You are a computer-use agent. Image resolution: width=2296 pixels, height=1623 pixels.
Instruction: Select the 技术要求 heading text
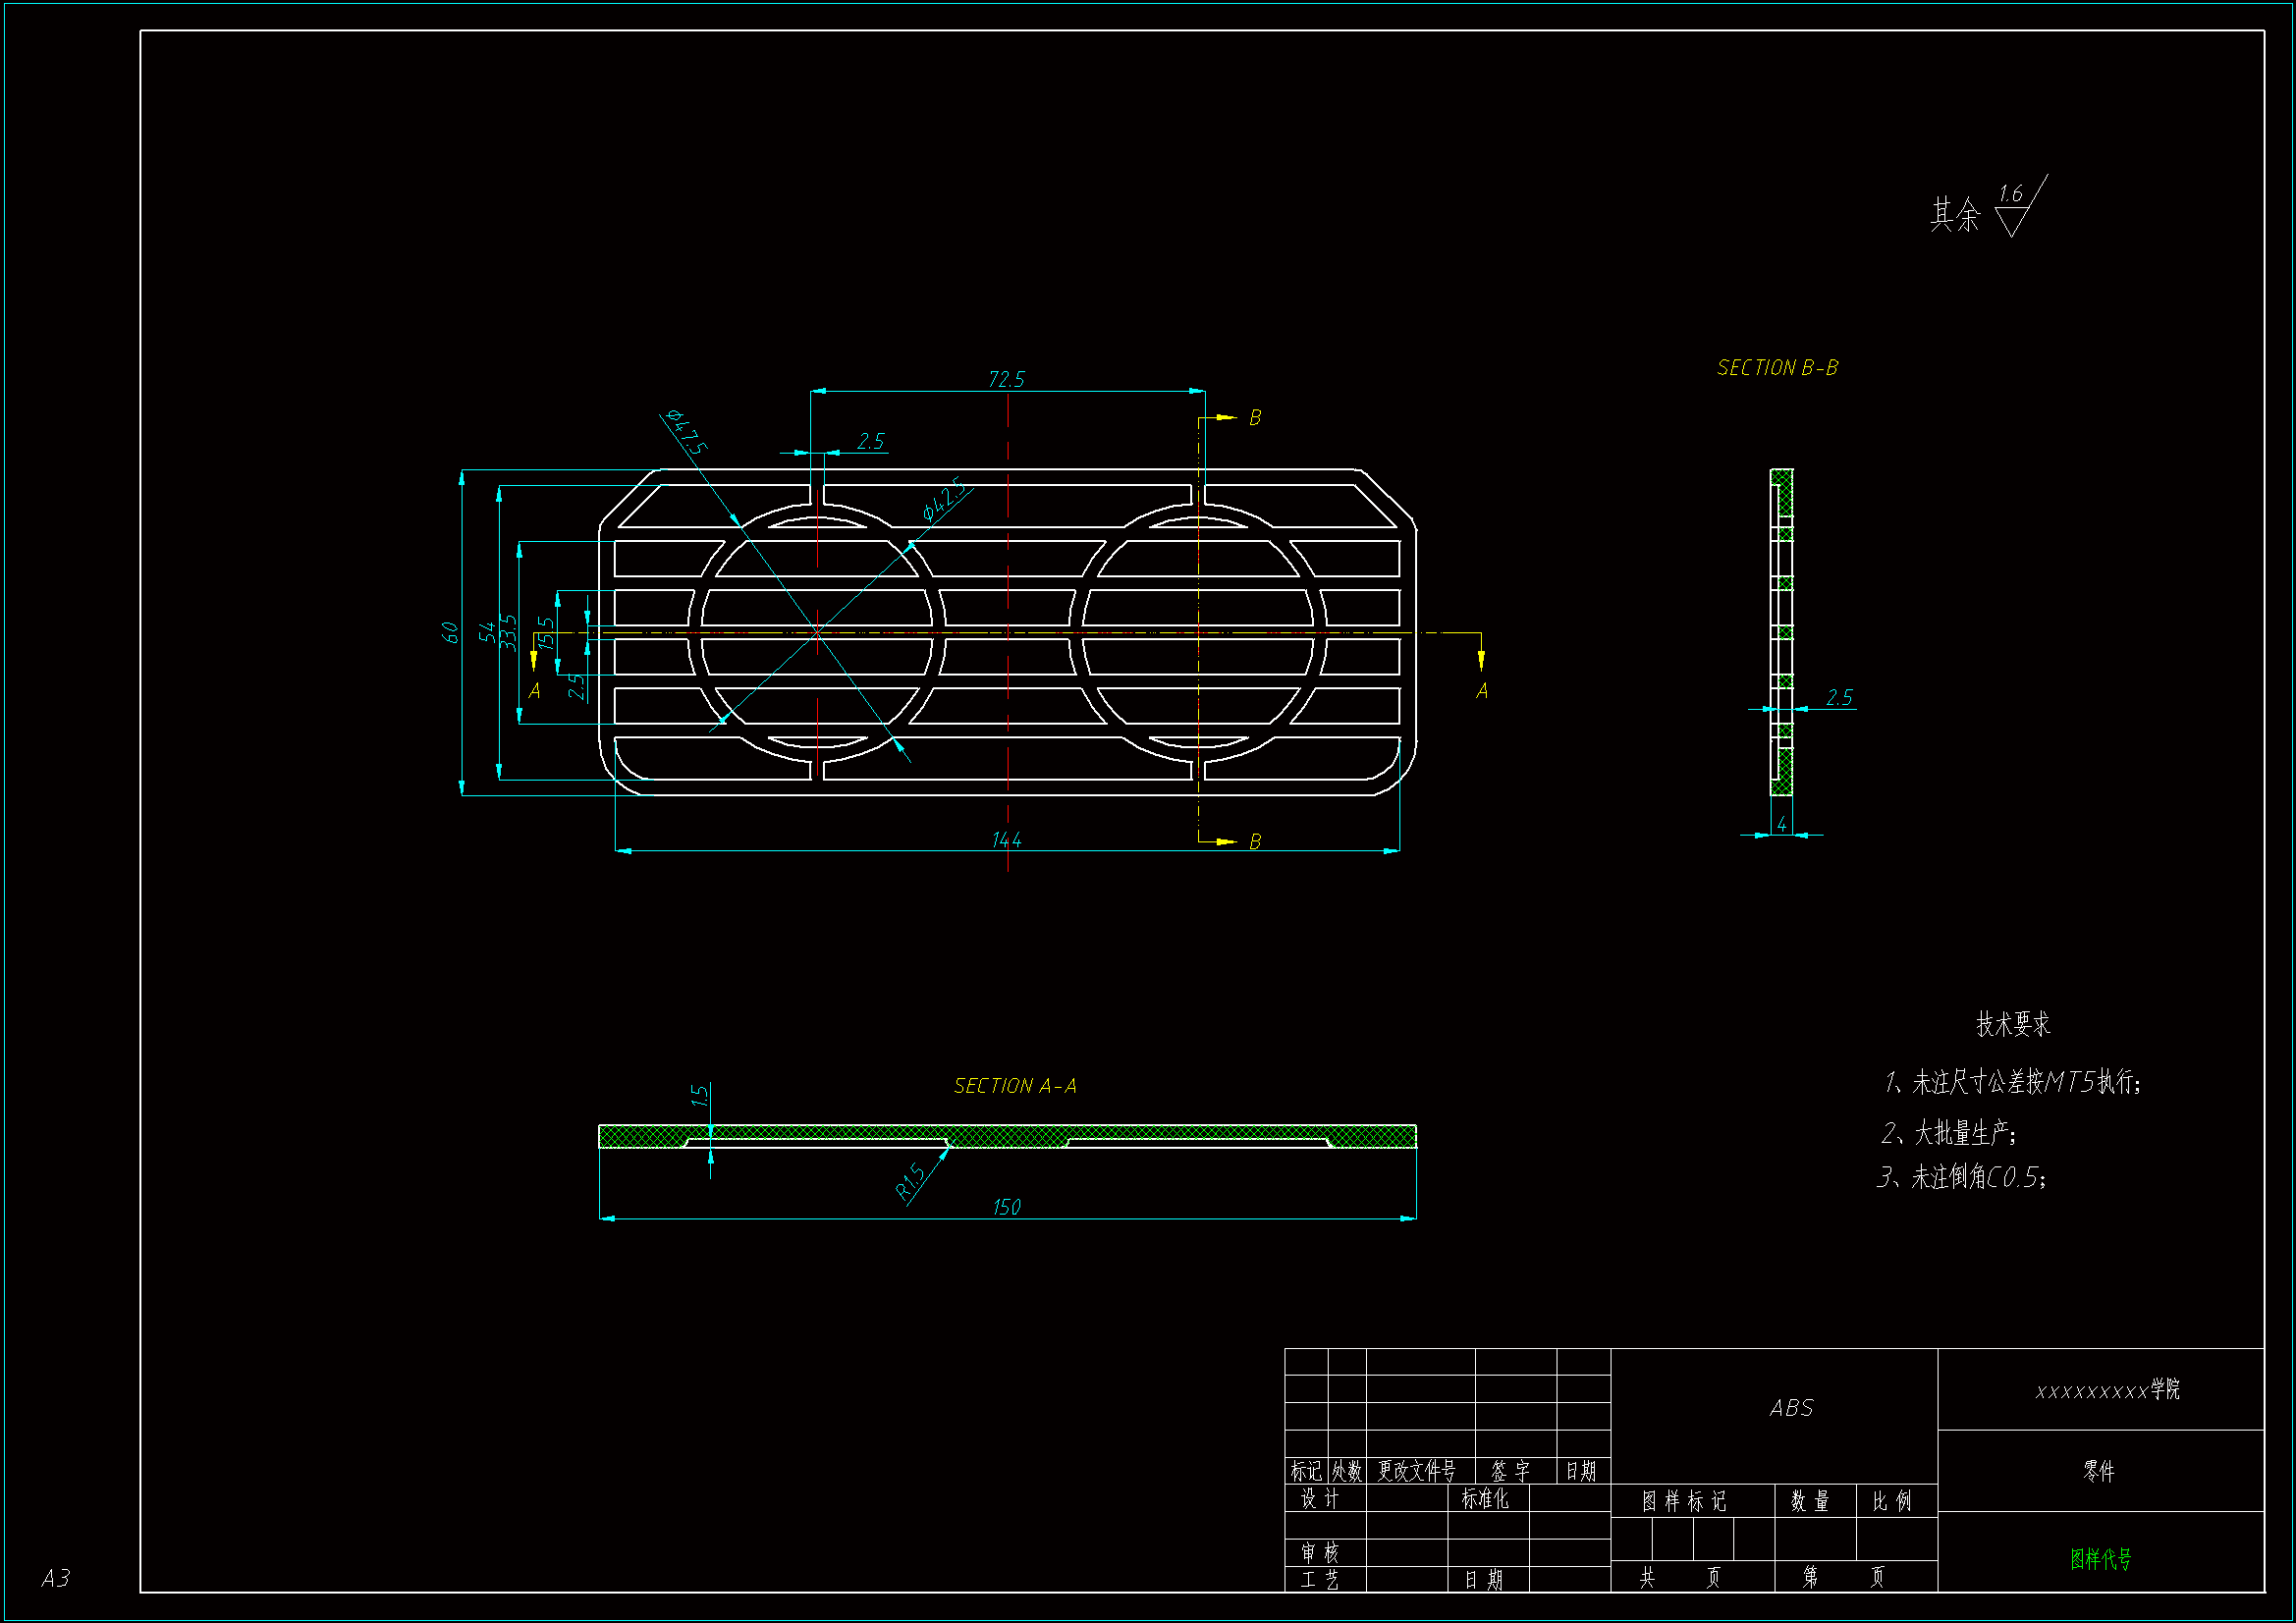pyautogui.click(x=2012, y=1024)
